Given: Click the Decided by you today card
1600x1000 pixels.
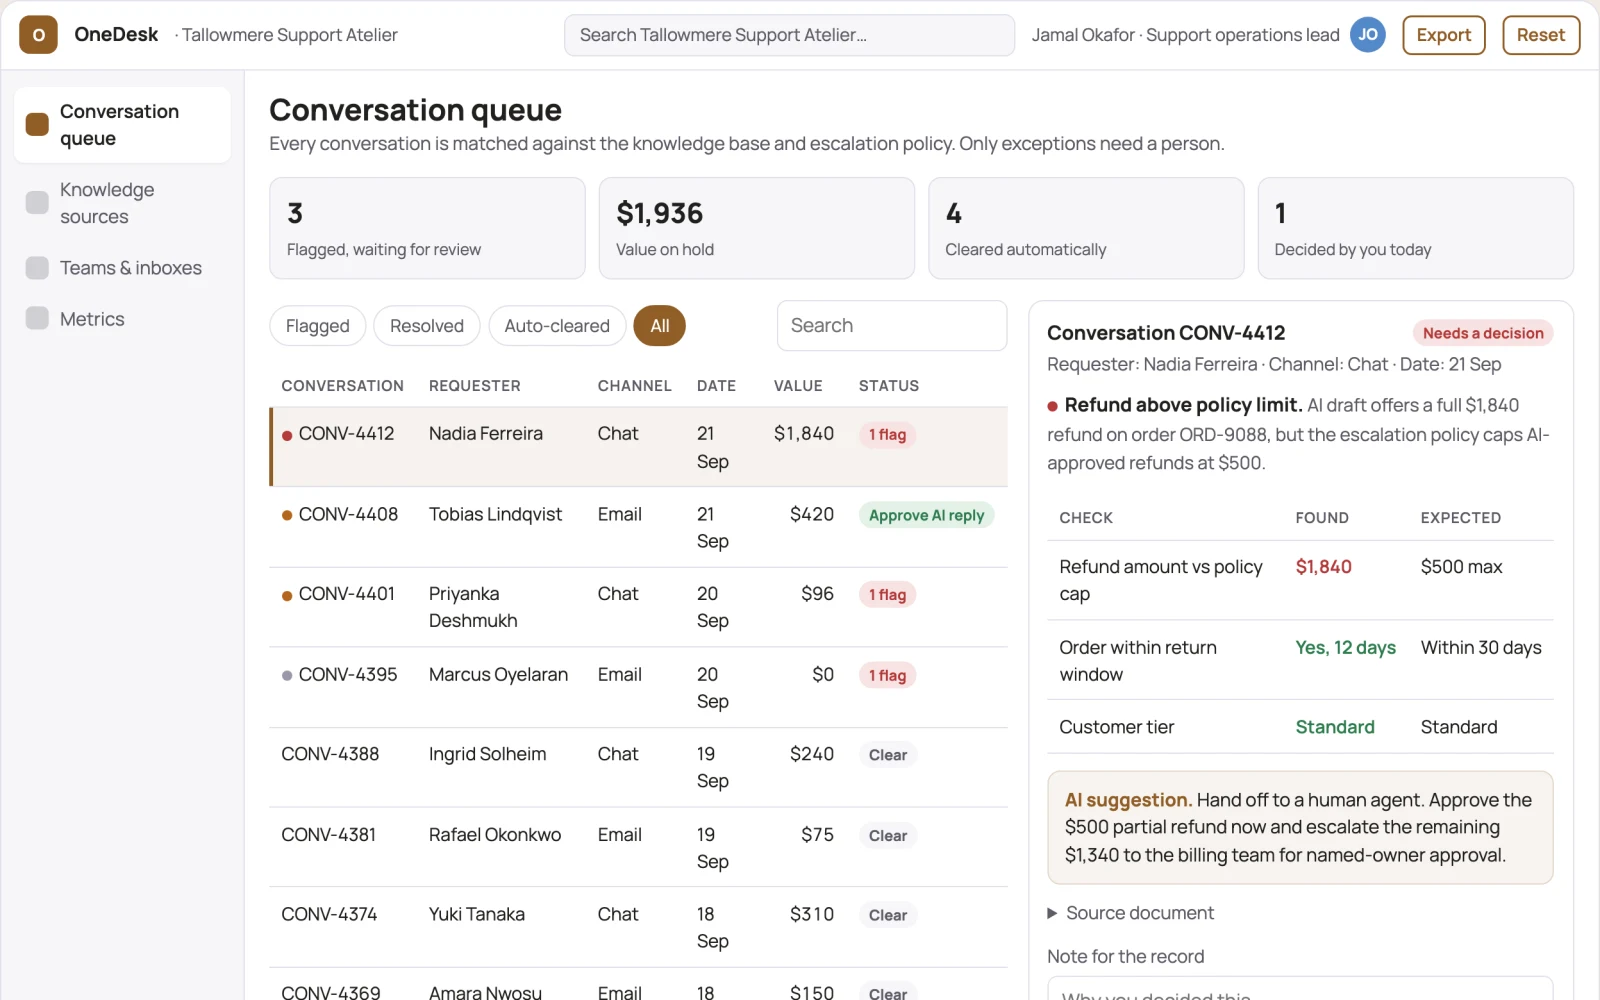Looking at the screenshot, I should click(1416, 228).
